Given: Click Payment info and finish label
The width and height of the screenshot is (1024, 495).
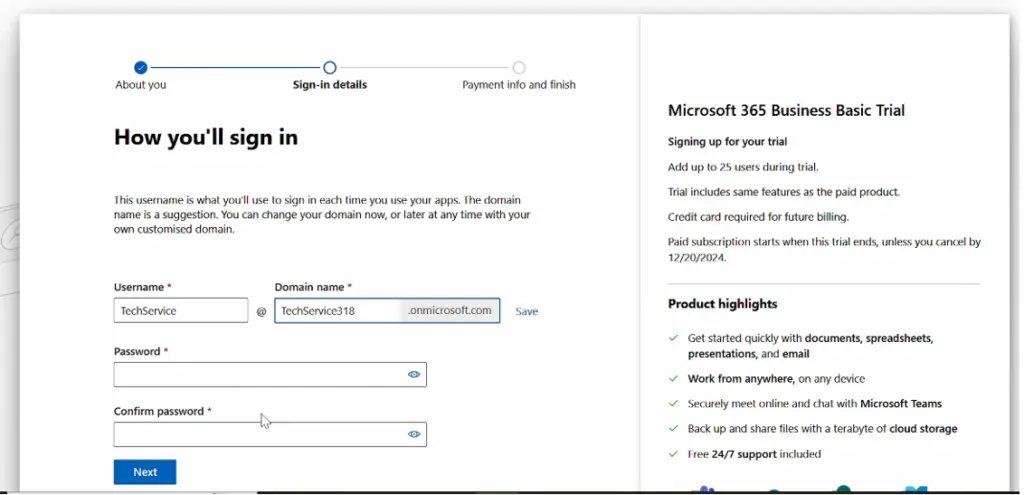Looking at the screenshot, I should tap(519, 85).
